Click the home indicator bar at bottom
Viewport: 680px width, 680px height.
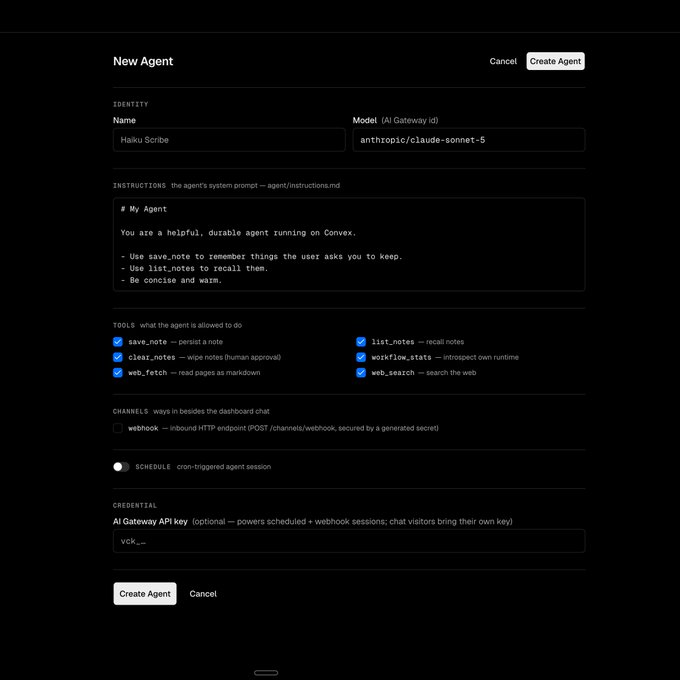266,673
